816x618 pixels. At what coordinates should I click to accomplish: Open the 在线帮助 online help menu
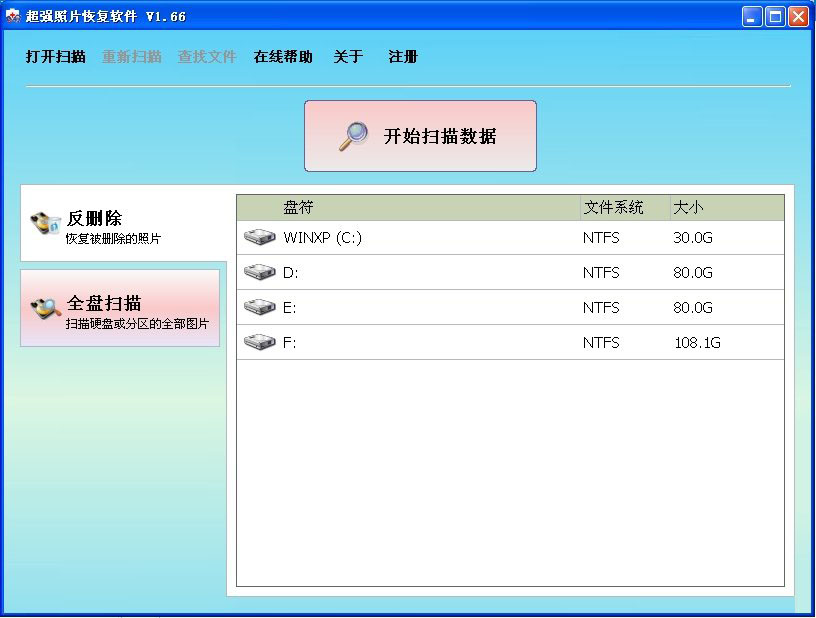tap(283, 57)
